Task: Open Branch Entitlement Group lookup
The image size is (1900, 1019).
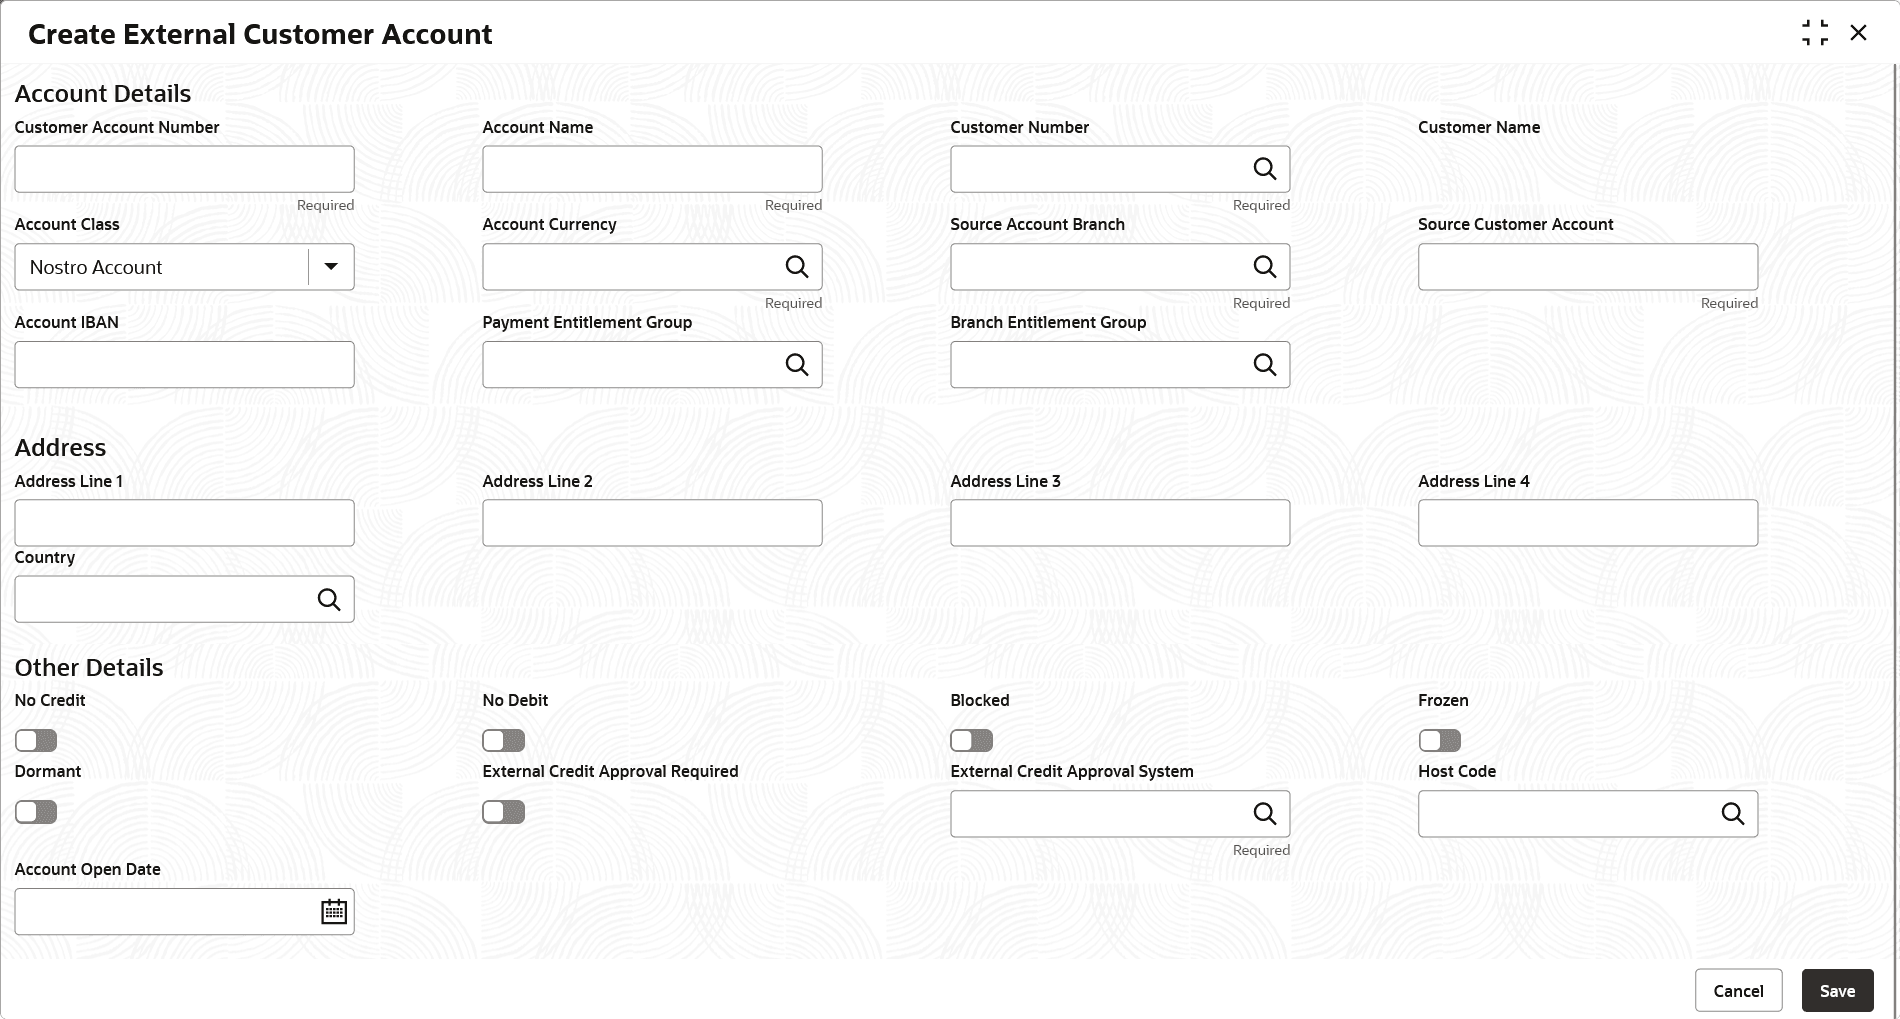Action: click(1264, 365)
